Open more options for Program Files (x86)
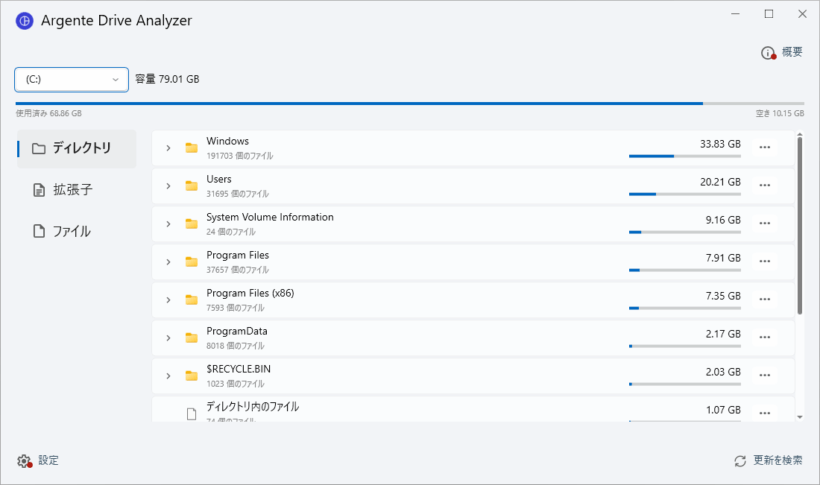Viewport: 820px width, 485px height. (765, 299)
